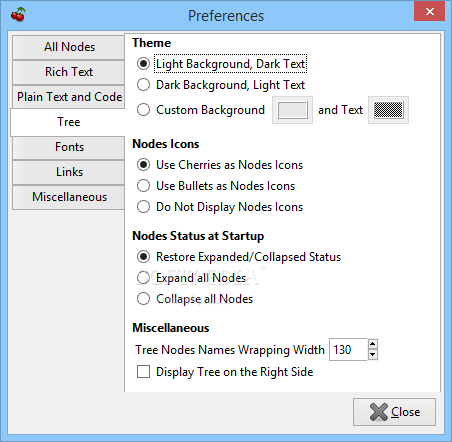
Task: Select Use Bullets as Nodes Icons
Action: 144,186
